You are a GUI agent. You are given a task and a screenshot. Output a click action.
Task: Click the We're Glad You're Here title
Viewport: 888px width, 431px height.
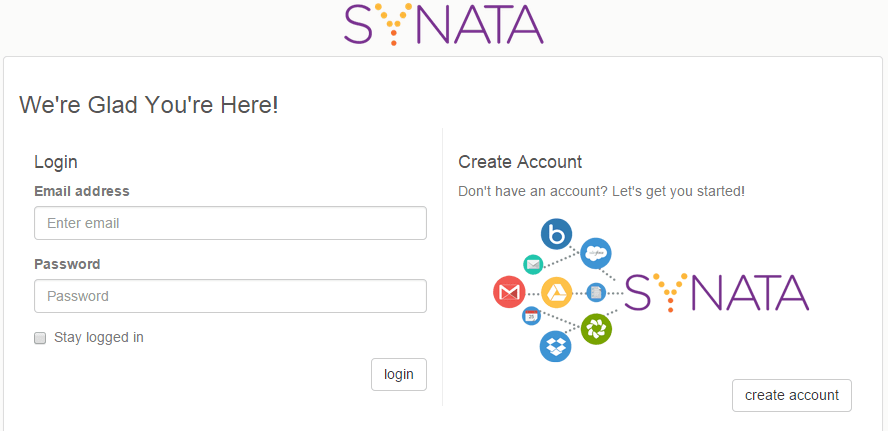point(149,105)
